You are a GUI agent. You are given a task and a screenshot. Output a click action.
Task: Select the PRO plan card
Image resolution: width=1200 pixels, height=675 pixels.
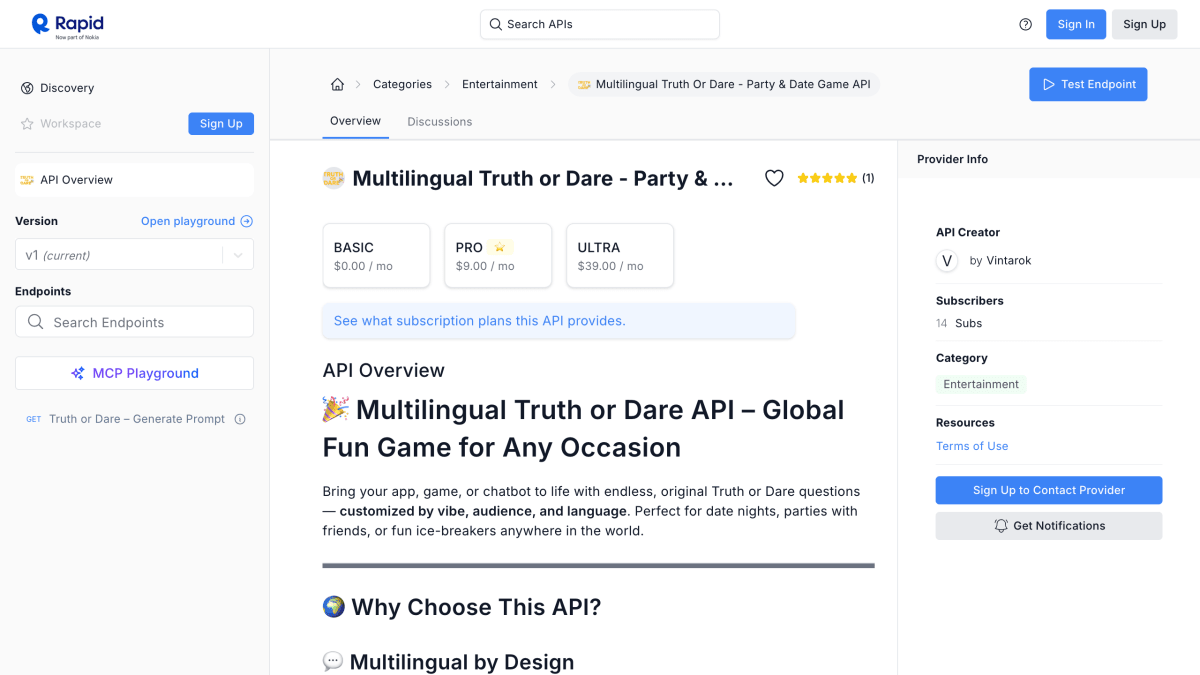coord(498,255)
